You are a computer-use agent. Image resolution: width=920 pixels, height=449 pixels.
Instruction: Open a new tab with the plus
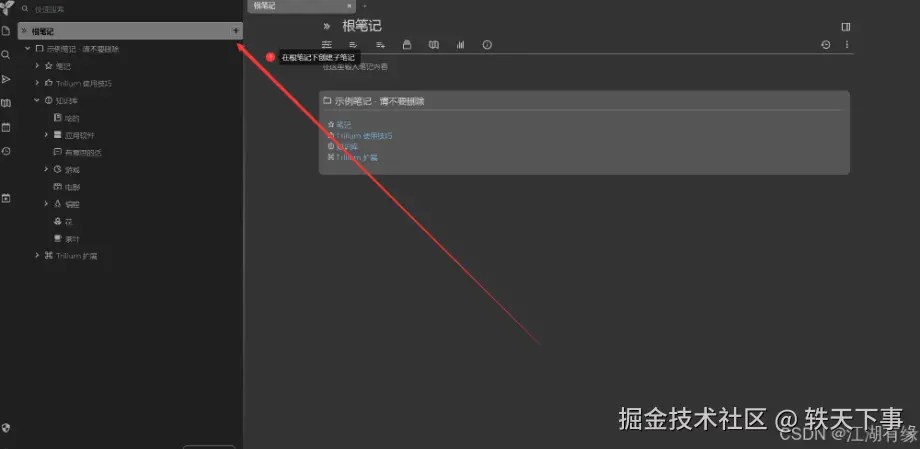(x=364, y=6)
